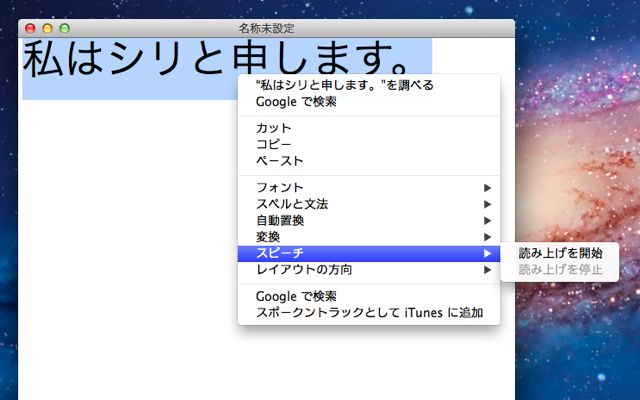This screenshot has height=400, width=640.
Task: Click the greyed-out 読み上げを停止 item
Action: click(x=560, y=270)
